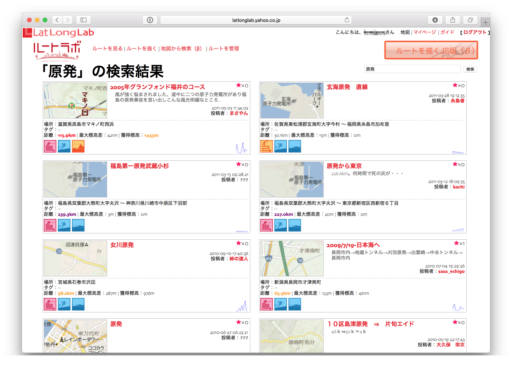Click the last blue icon on the 日本海へ card
This screenshot has height=384, width=512.
coord(295,304)
